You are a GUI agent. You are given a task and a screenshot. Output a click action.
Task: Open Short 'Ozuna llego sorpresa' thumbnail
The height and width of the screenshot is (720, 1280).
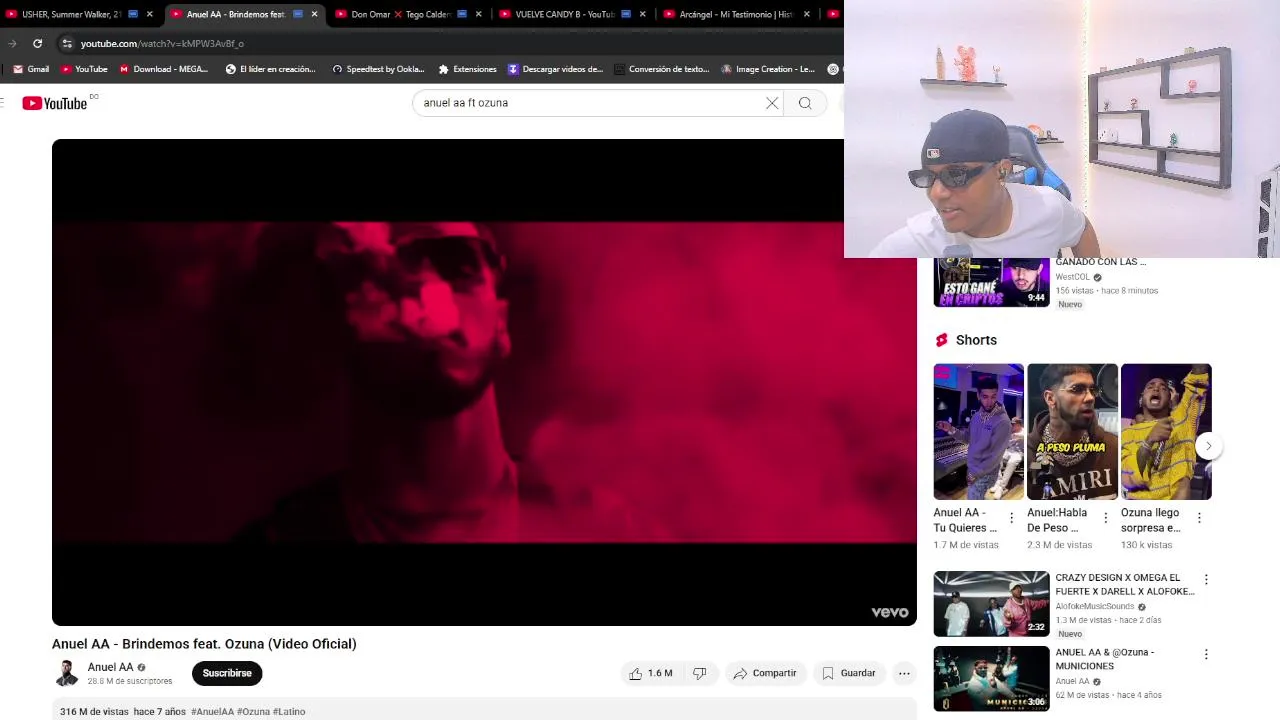click(x=1166, y=432)
